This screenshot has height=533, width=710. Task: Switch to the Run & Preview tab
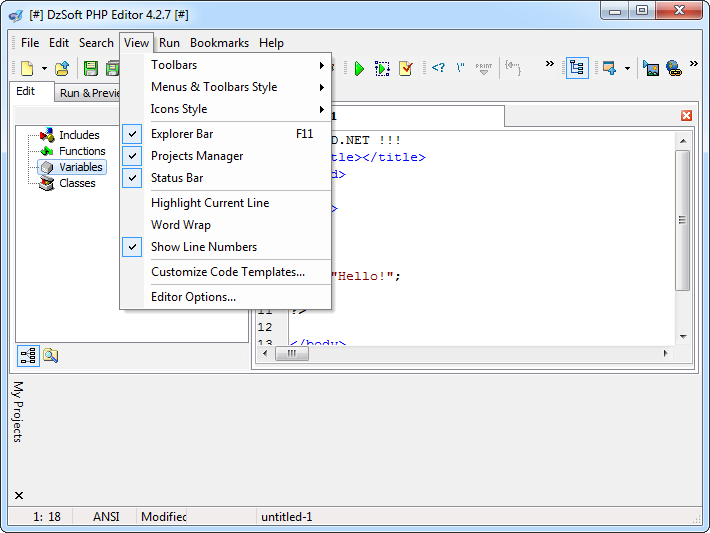pos(89,93)
